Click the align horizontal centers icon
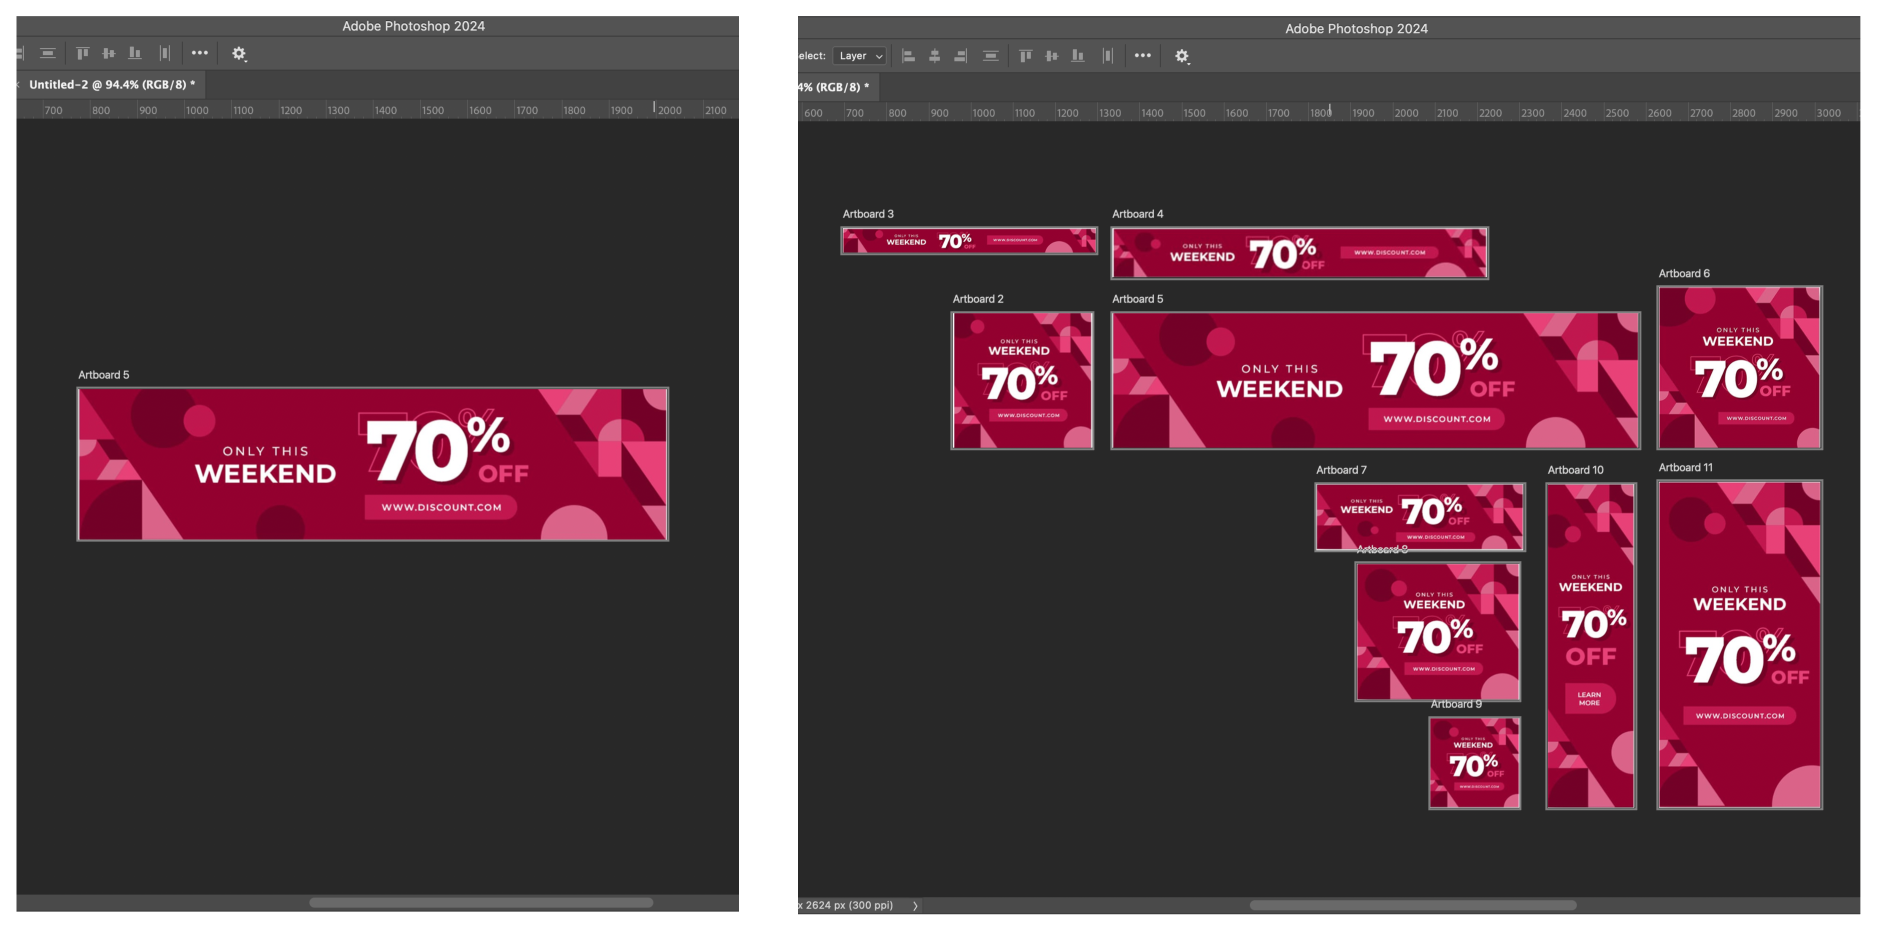The width and height of the screenshot is (1877, 931). point(934,56)
